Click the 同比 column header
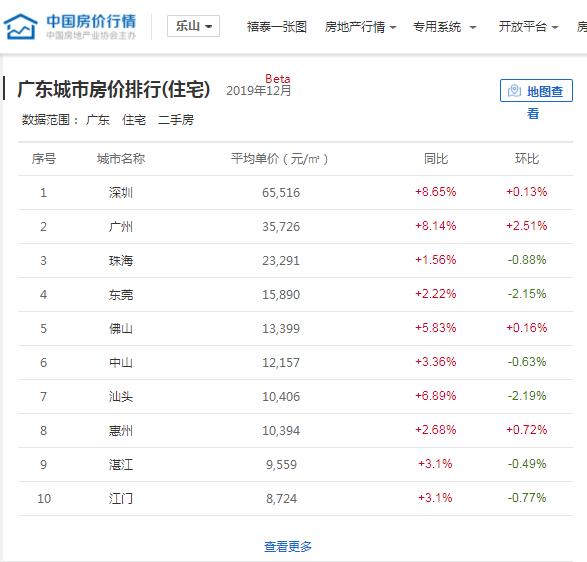Image resolution: width=587 pixels, height=562 pixels. [x=436, y=159]
